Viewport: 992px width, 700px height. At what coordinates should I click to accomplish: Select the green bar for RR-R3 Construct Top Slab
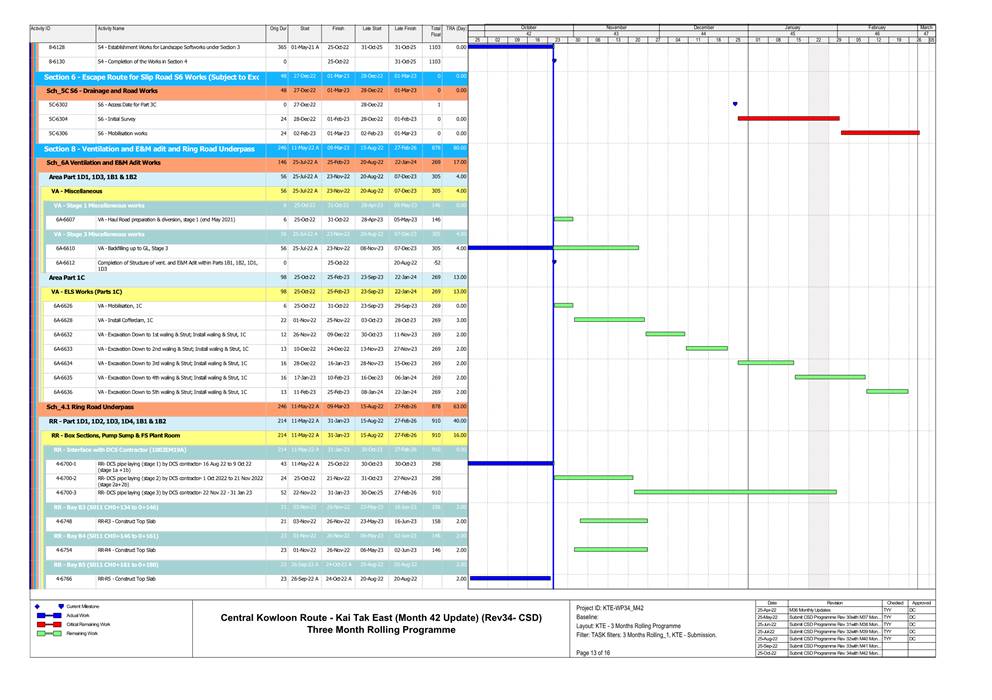point(614,521)
